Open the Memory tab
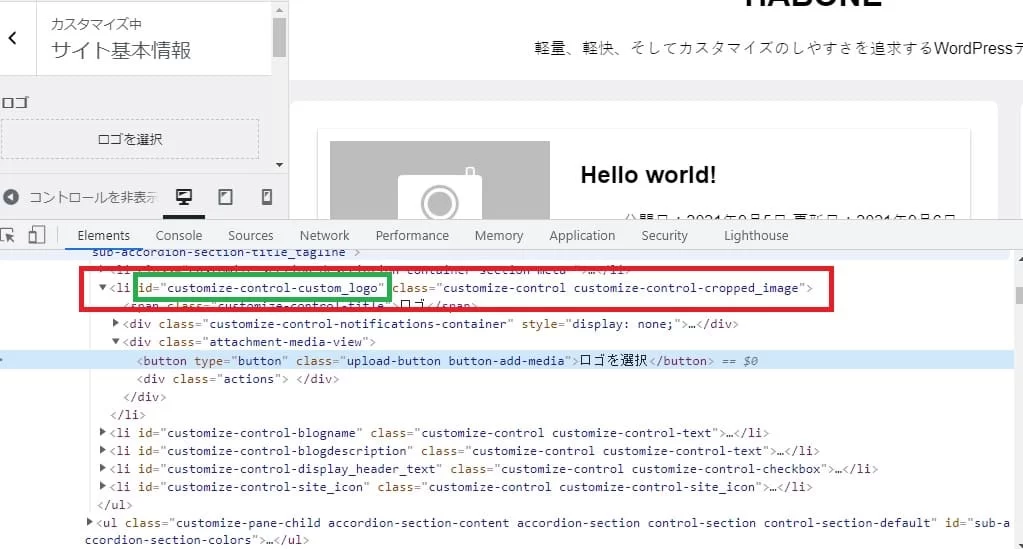This screenshot has width=1023, height=549. pos(498,236)
